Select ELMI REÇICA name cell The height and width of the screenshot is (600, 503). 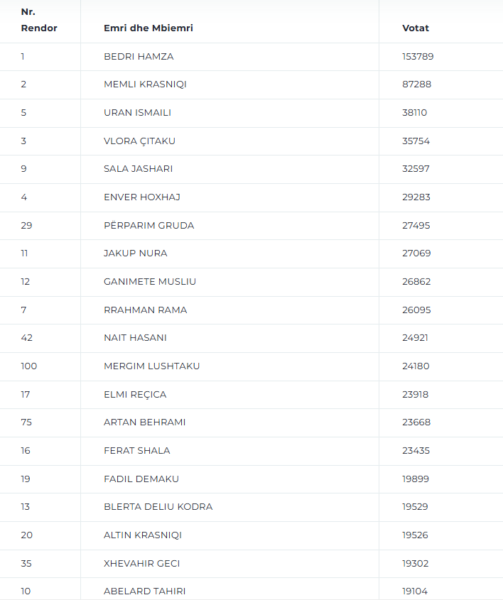[x=135, y=395]
